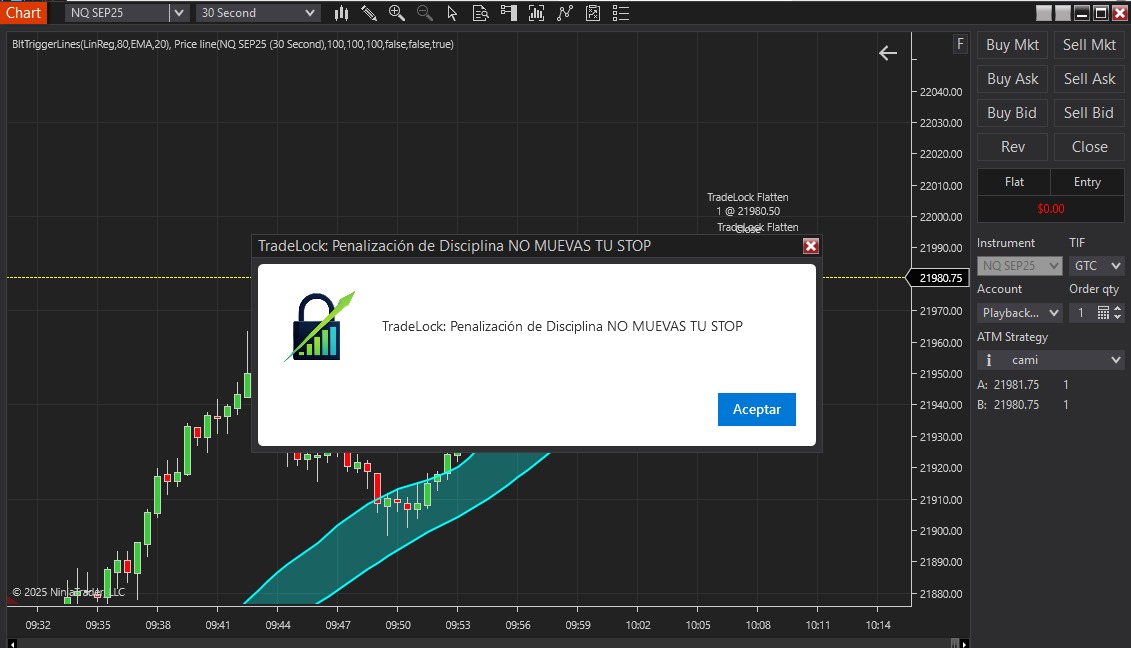1131x648 pixels.
Task: Expand the instrument dropdown arrow
Action: [x=180, y=13]
